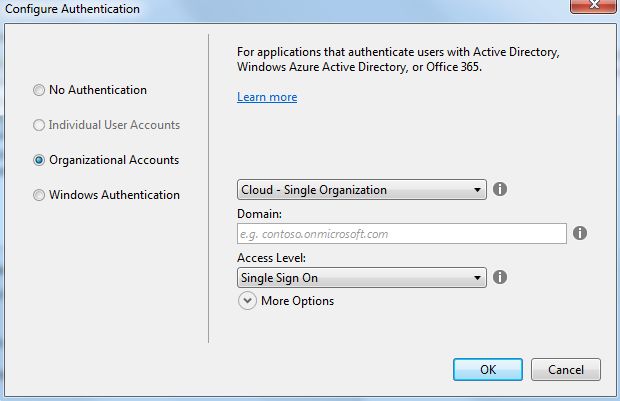
Task: Select the Organizational Accounts radio button
Action: tap(40, 160)
